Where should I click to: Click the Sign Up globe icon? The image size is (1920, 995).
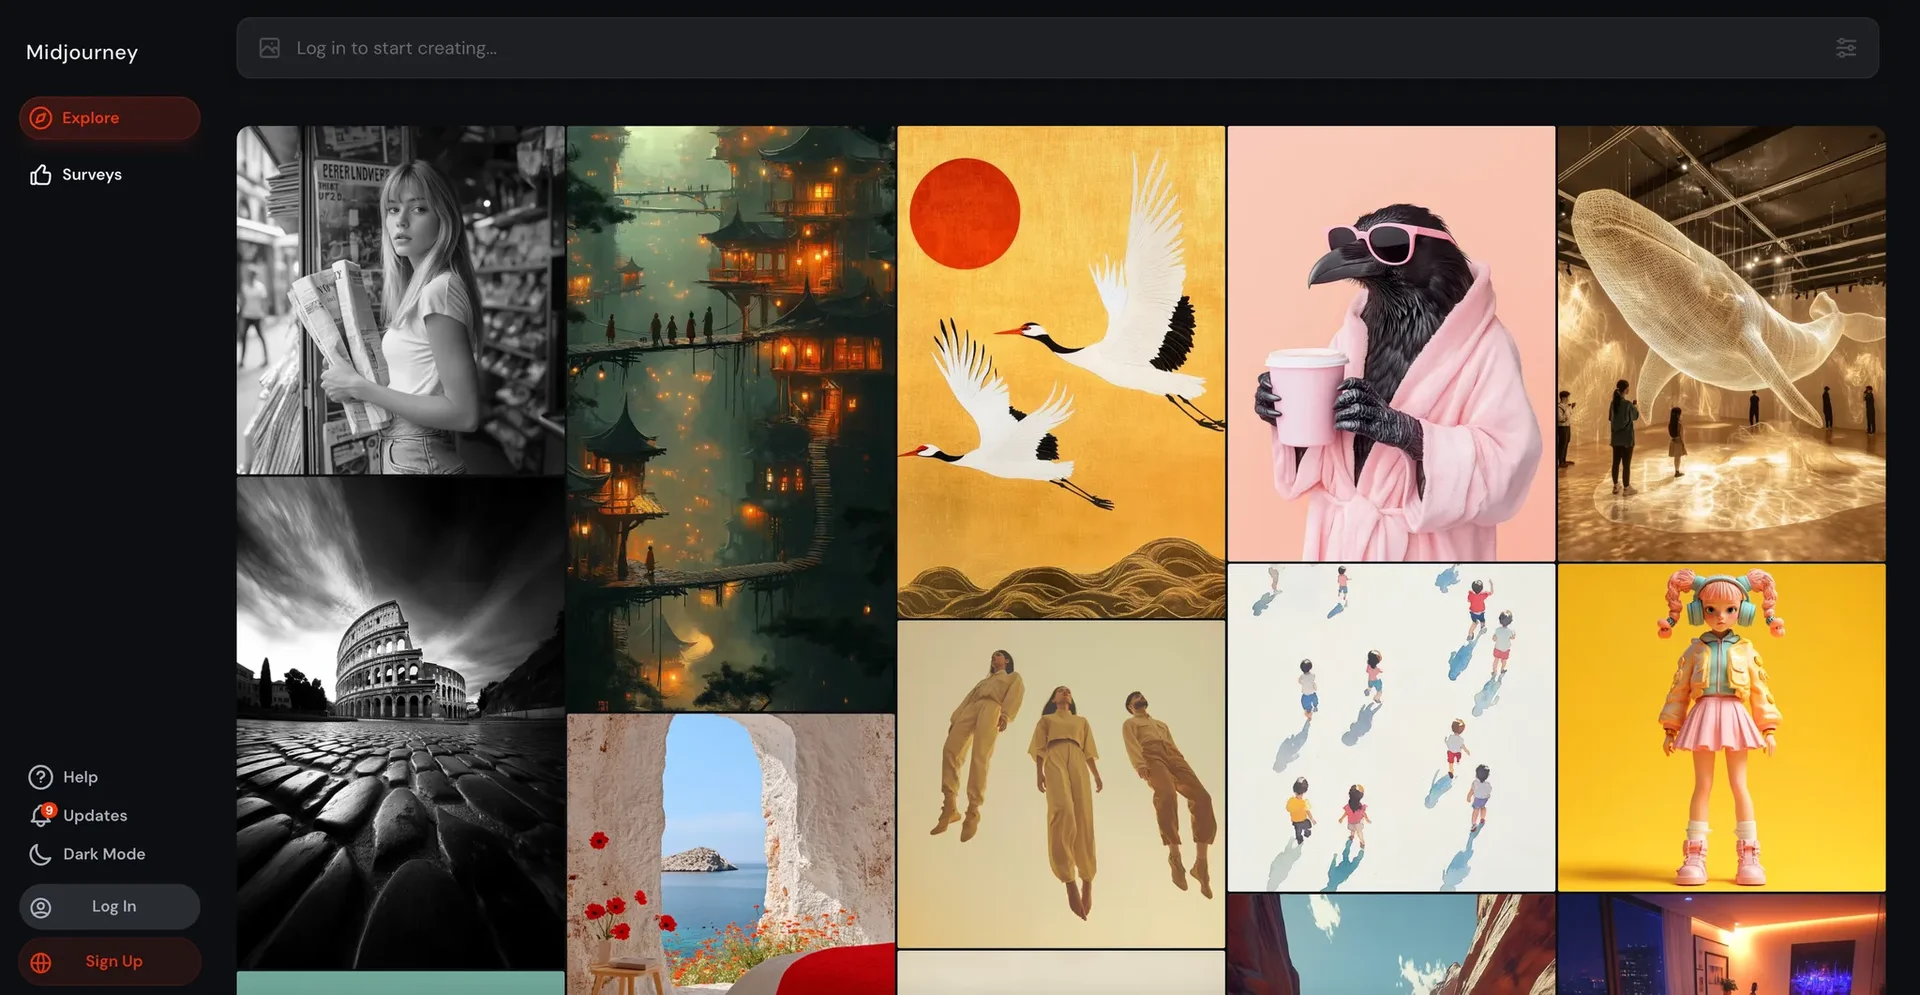[x=41, y=962]
